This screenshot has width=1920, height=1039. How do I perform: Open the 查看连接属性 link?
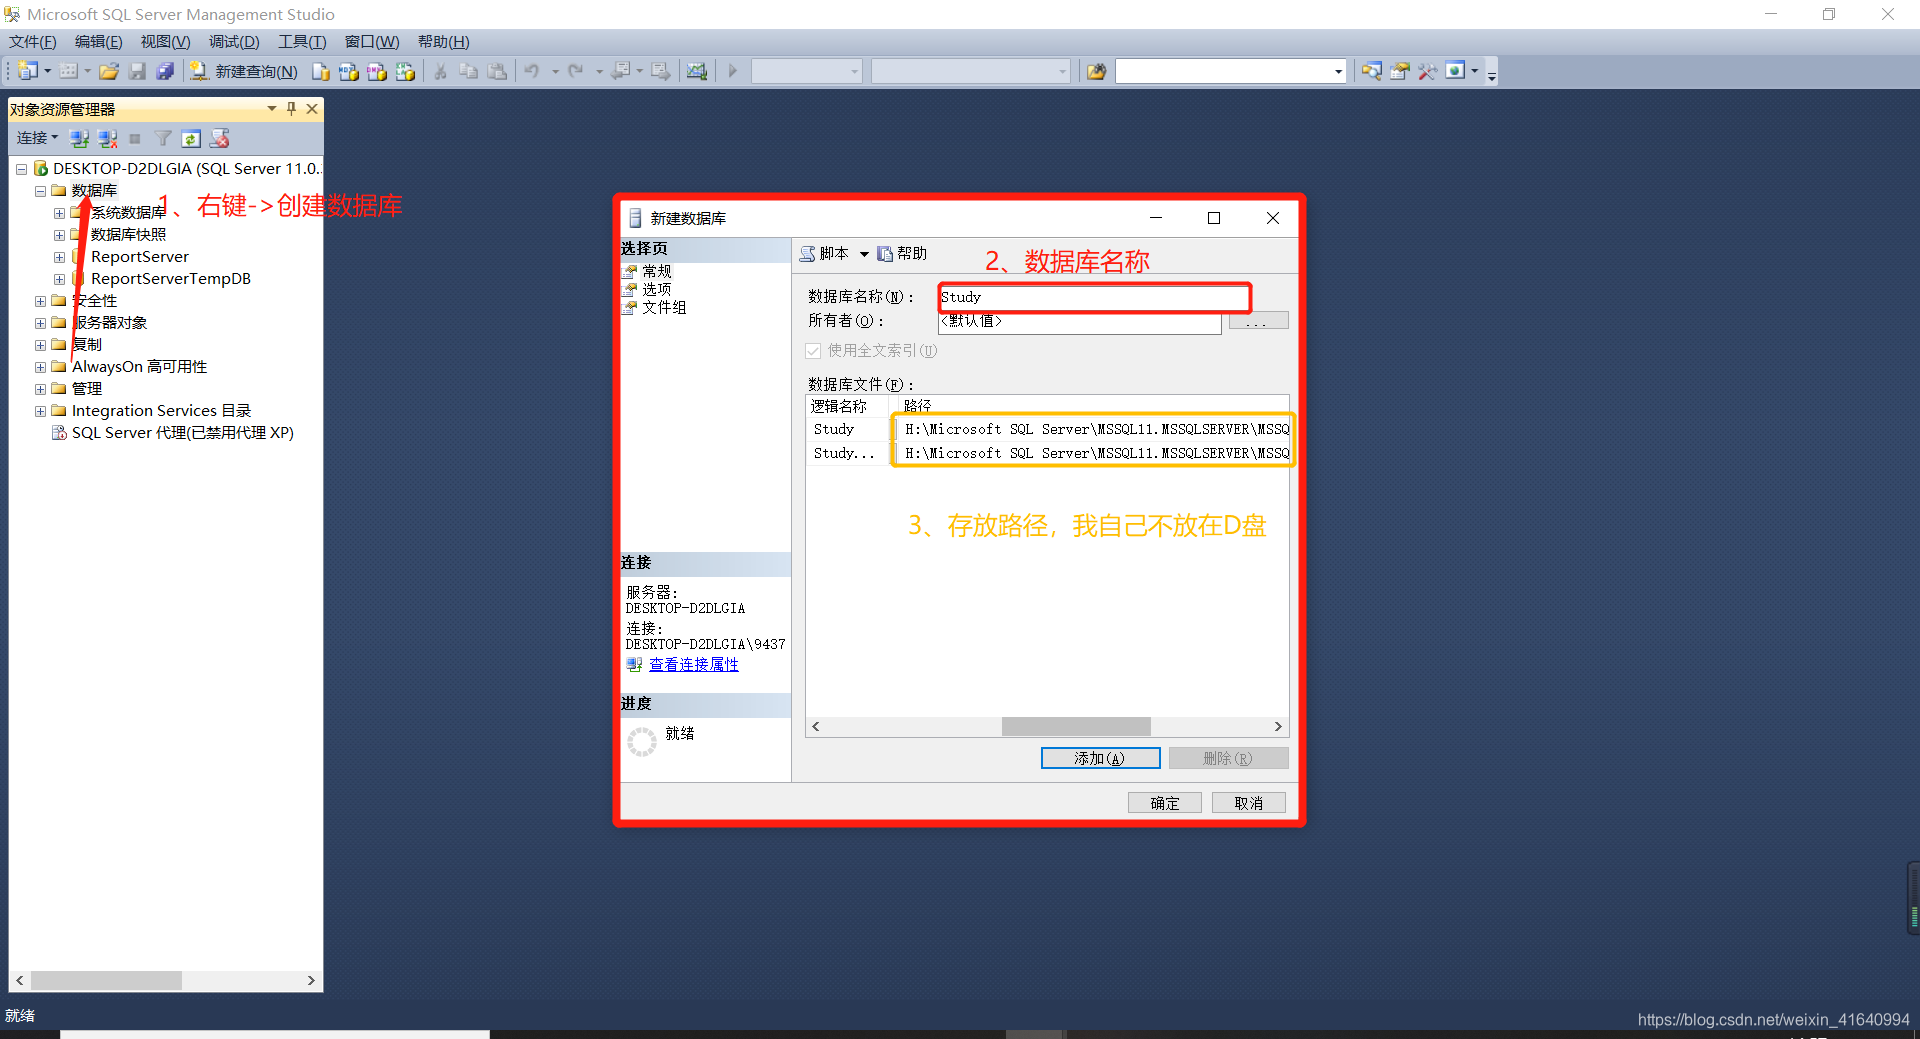point(694,665)
